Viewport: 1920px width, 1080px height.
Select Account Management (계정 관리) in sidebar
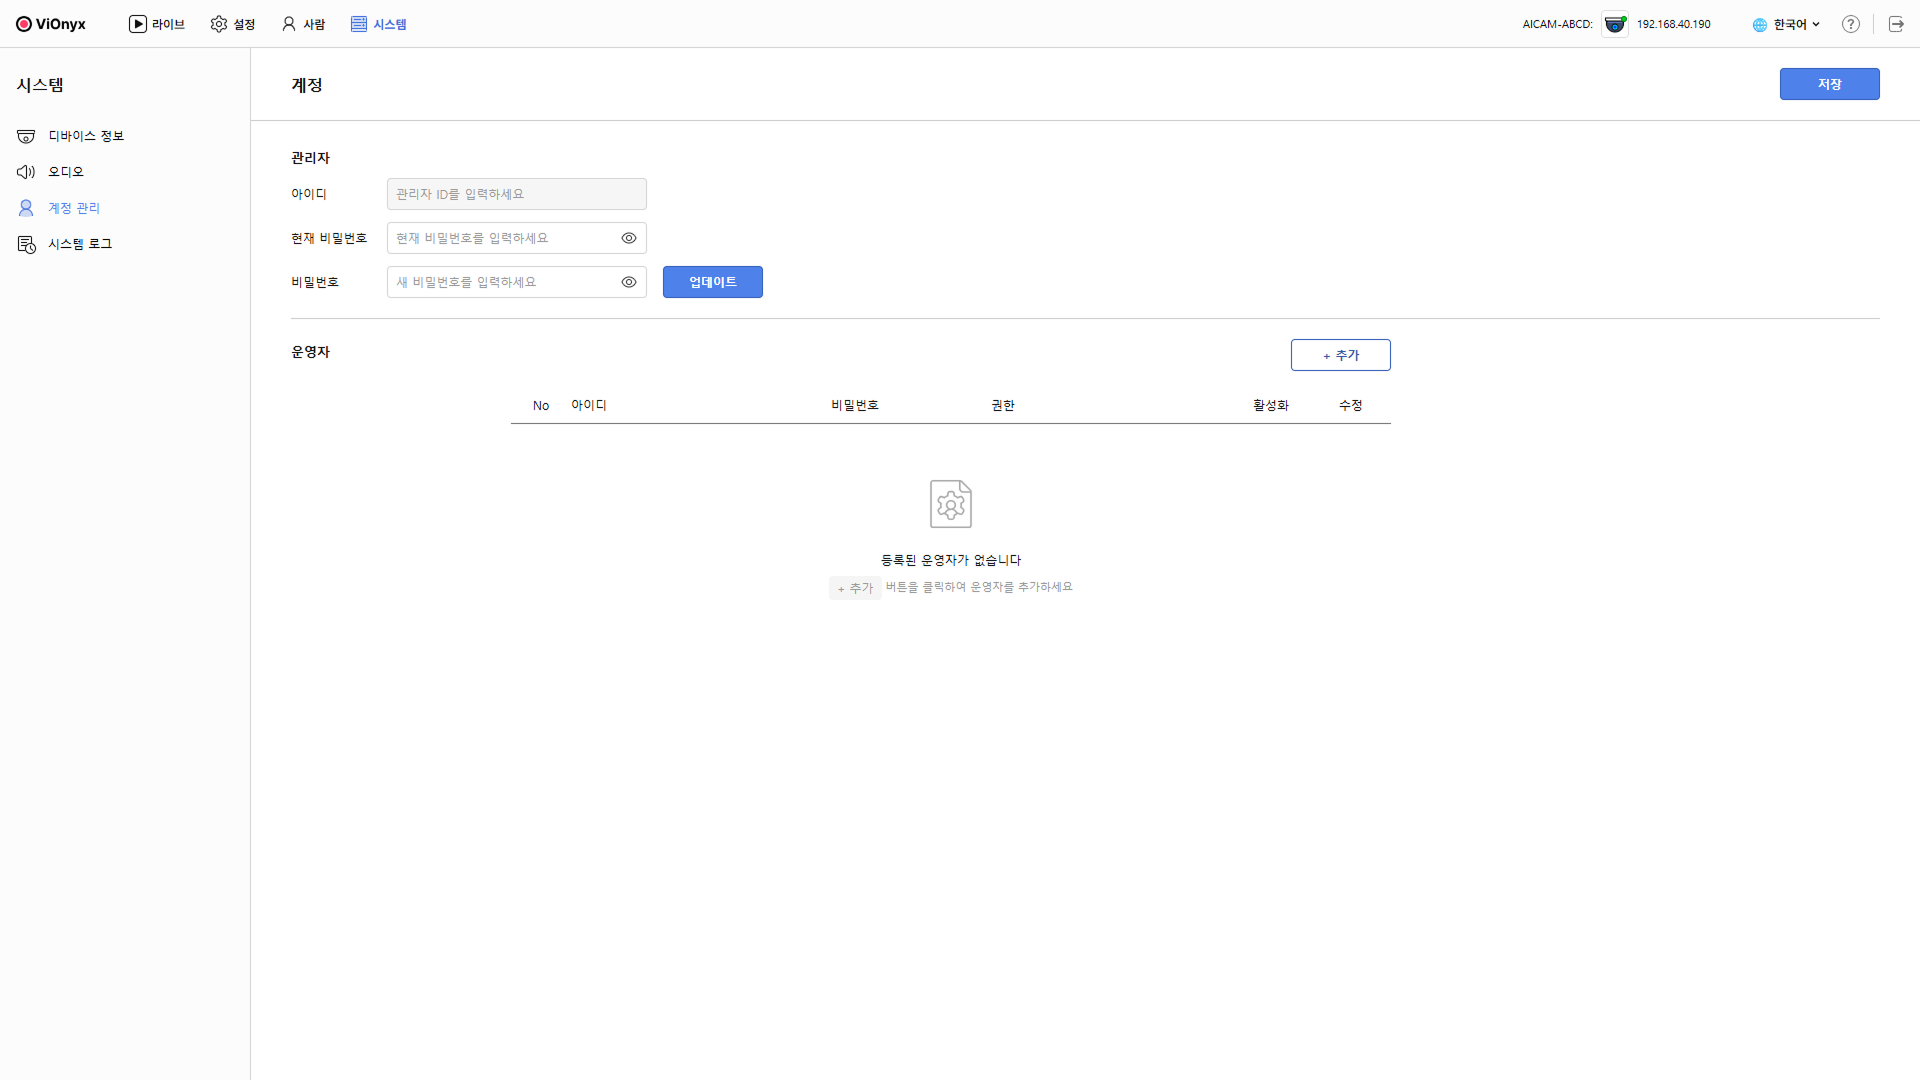click(74, 208)
